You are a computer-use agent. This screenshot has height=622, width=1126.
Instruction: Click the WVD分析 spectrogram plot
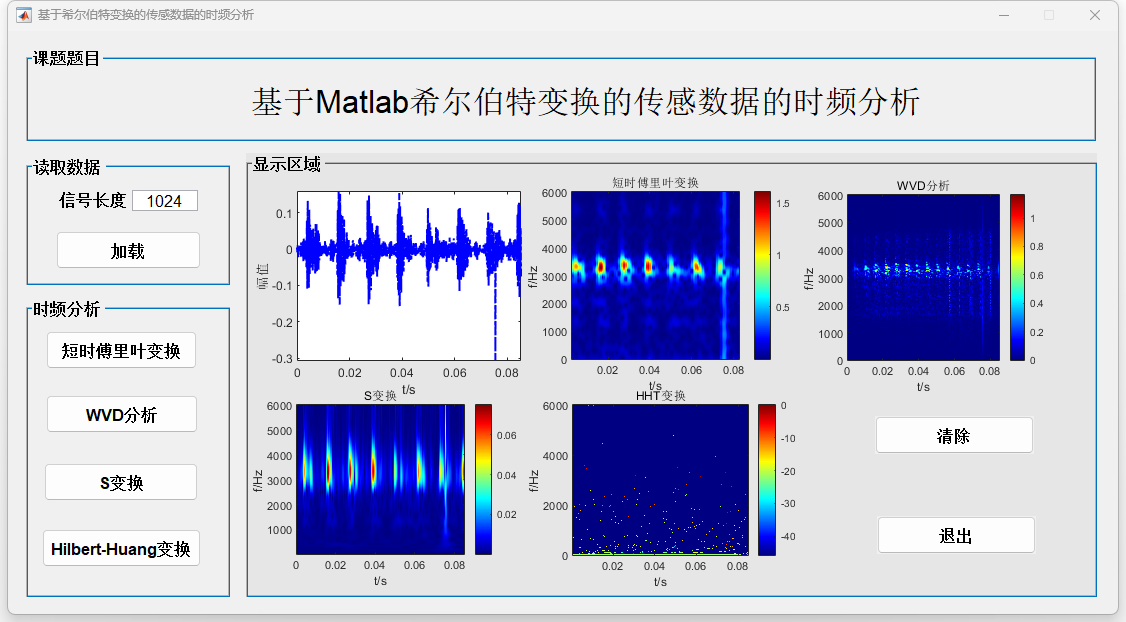point(923,277)
